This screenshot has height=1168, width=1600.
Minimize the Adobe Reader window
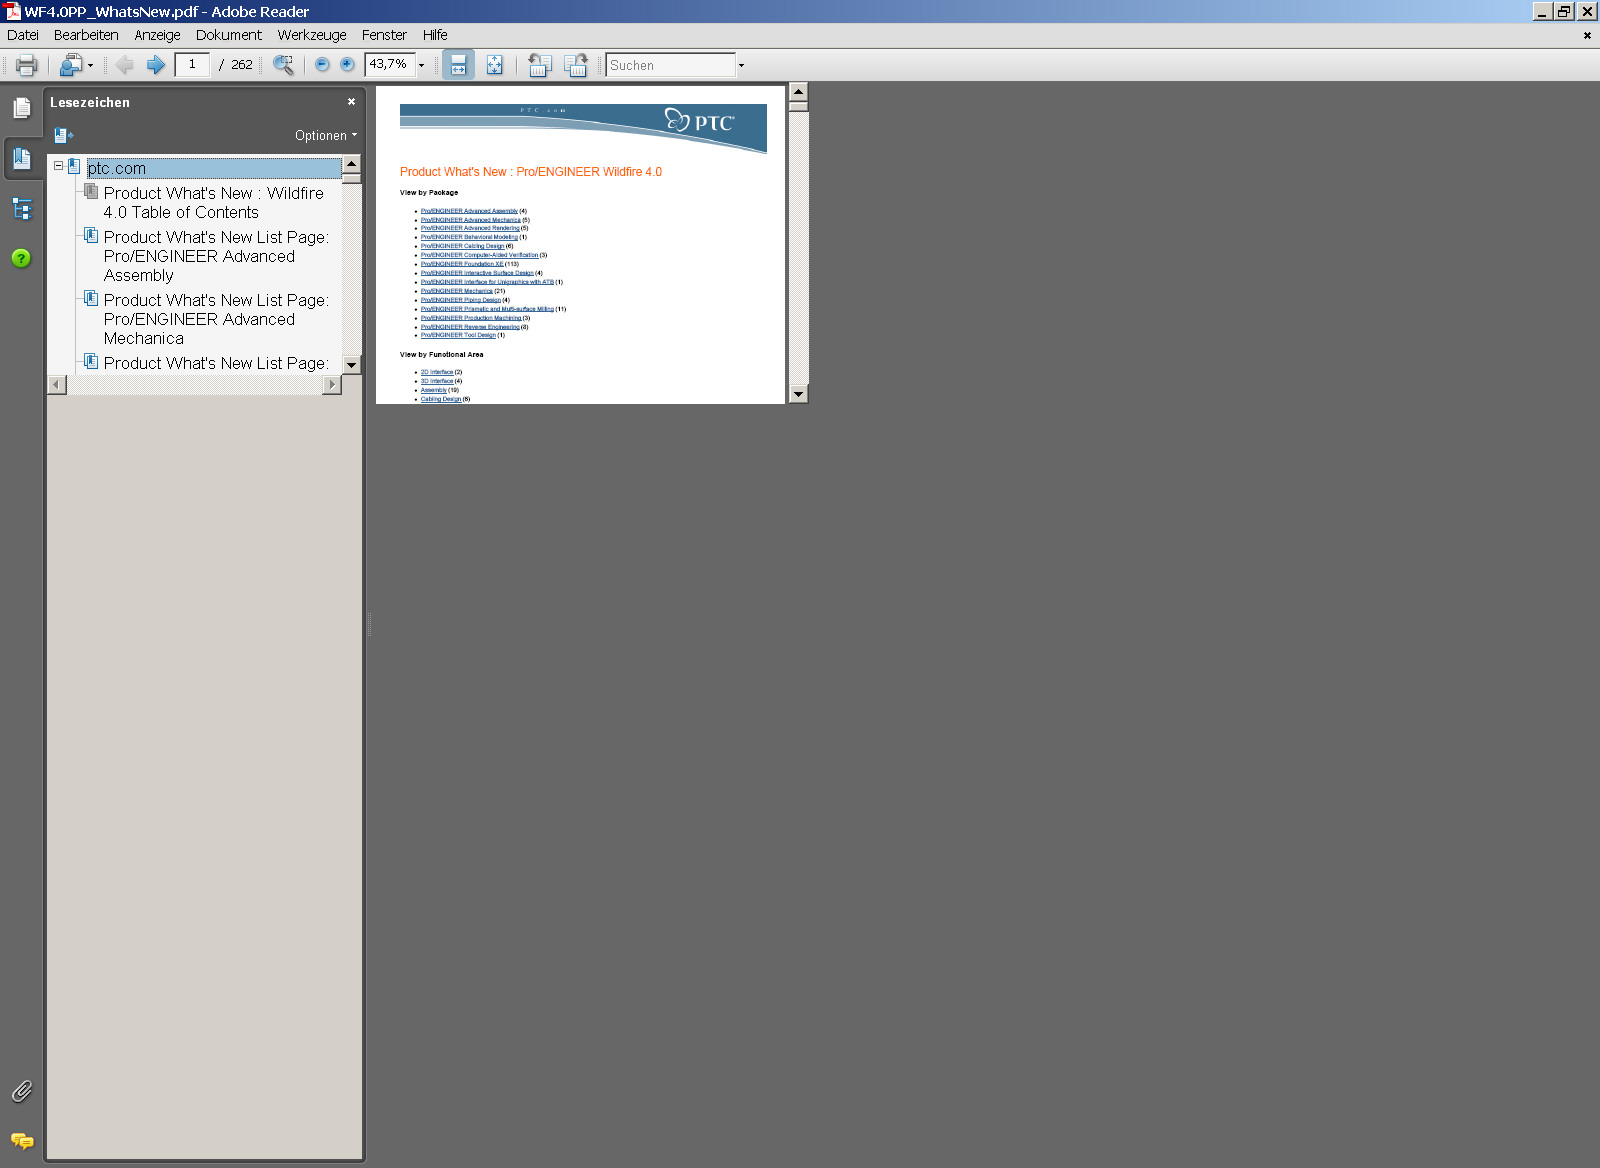tap(1544, 11)
